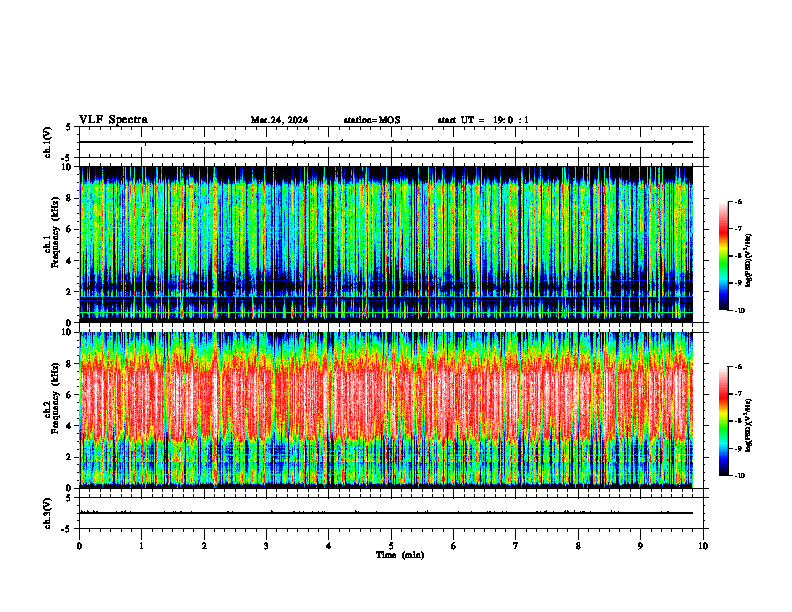This screenshot has width=792, height=612.
Task: Click the 6 kHz tick on ch.1 axis
Action: 70,229
